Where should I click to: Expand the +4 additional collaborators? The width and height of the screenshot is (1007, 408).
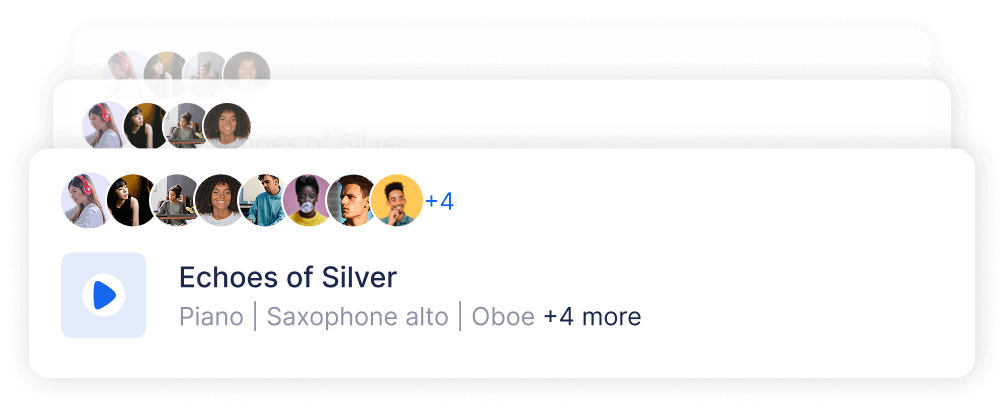coord(440,202)
